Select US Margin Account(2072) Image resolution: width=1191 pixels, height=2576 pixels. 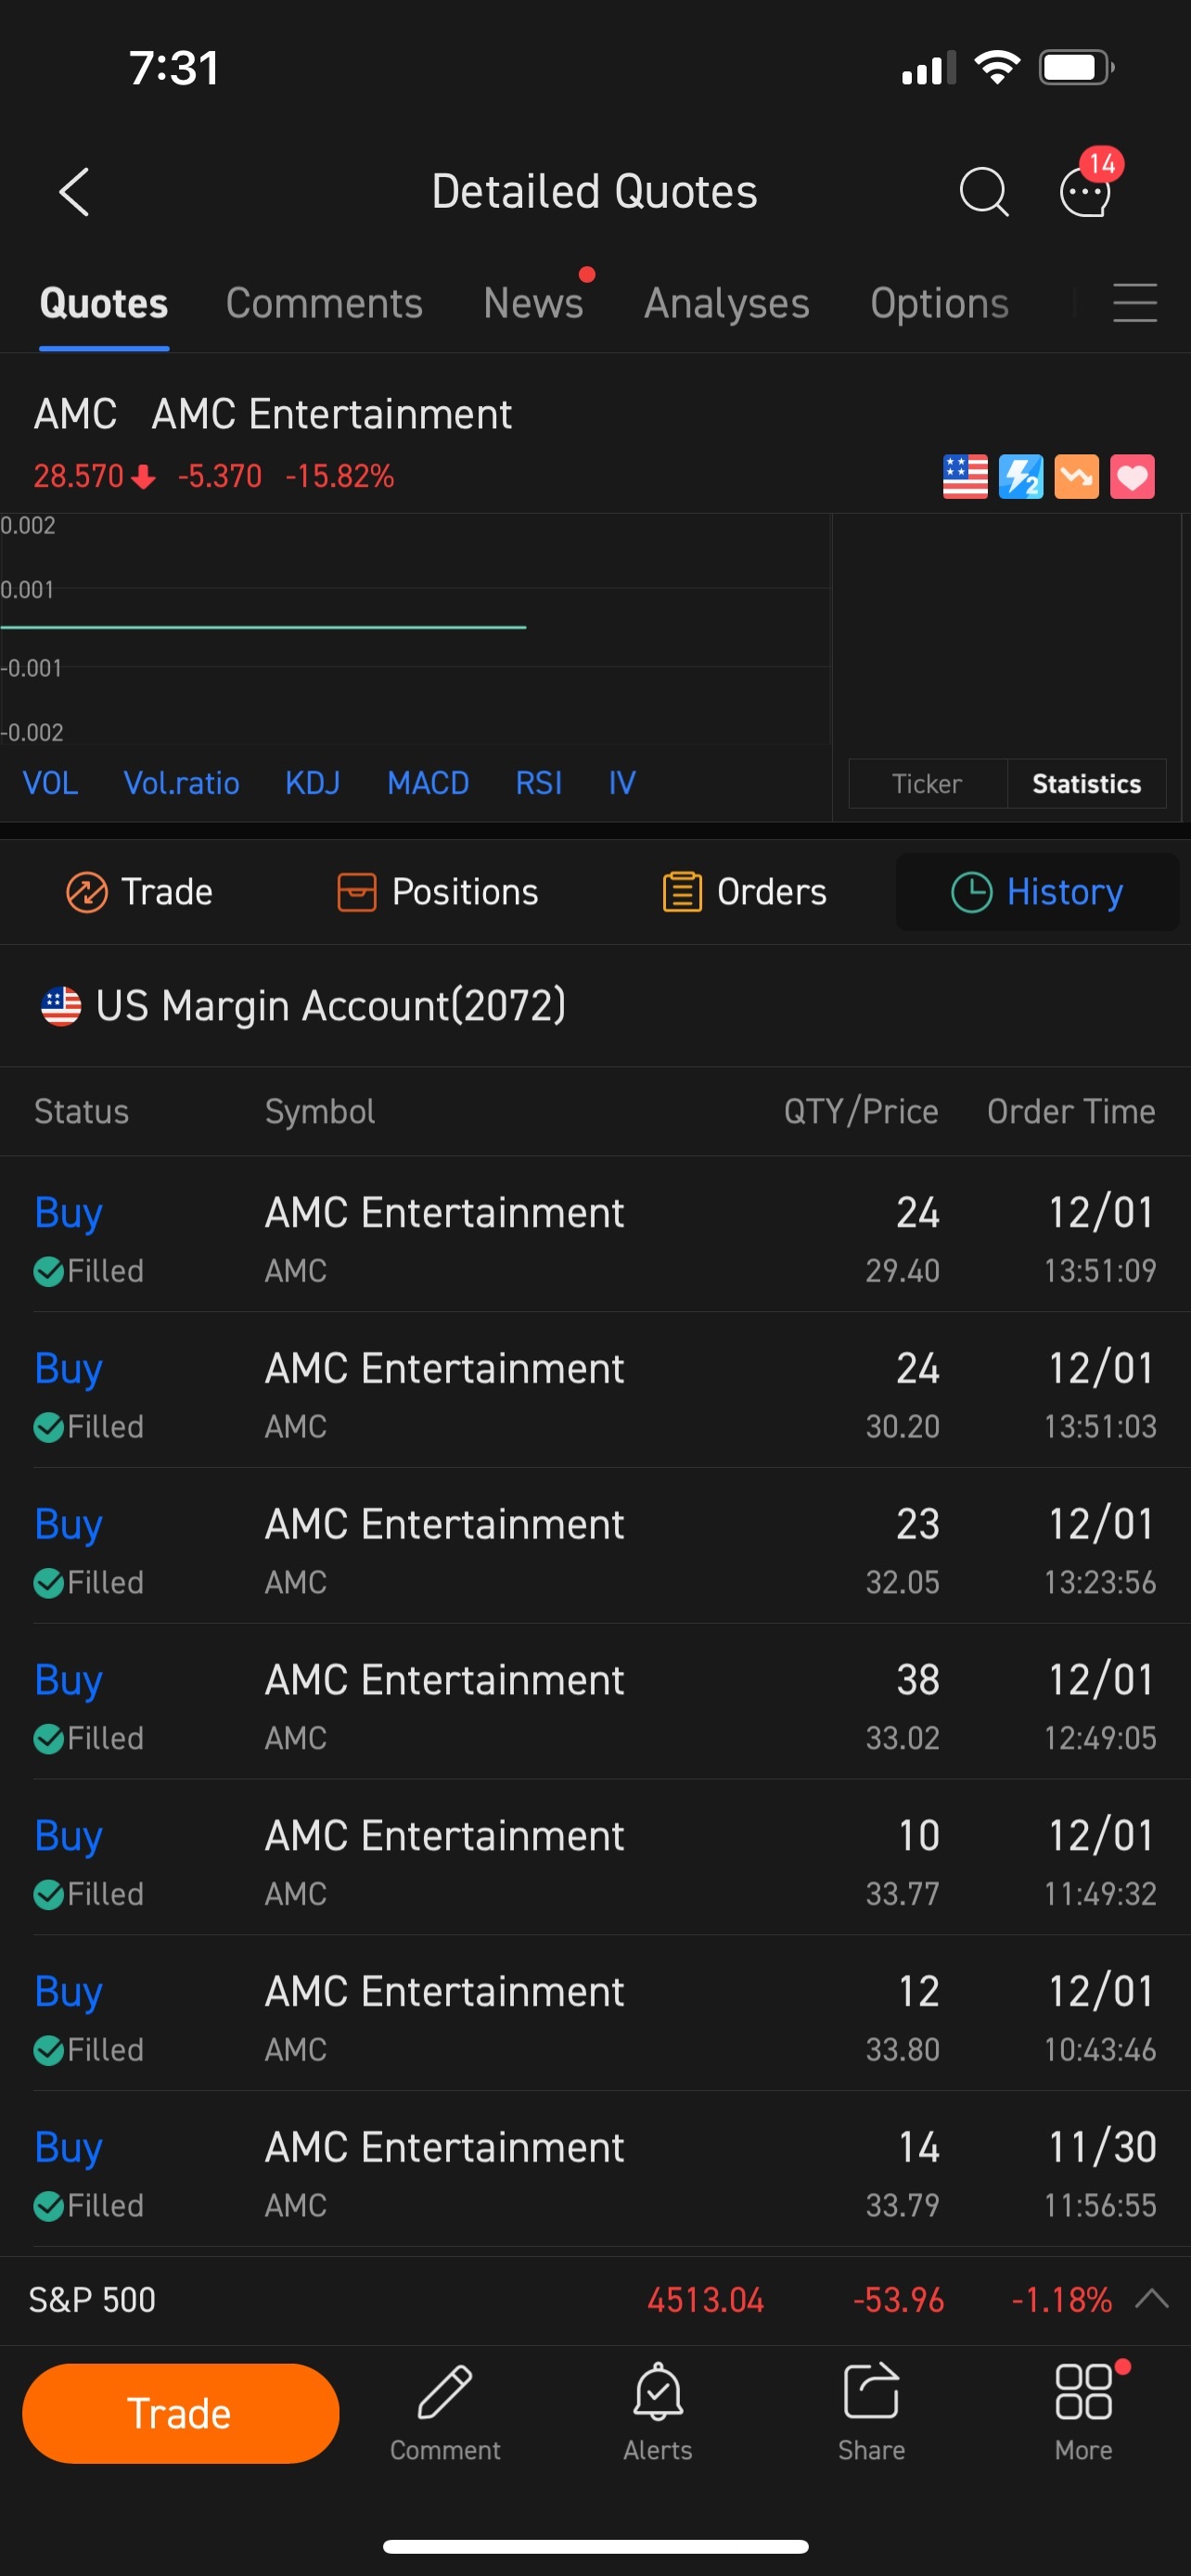point(330,1005)
